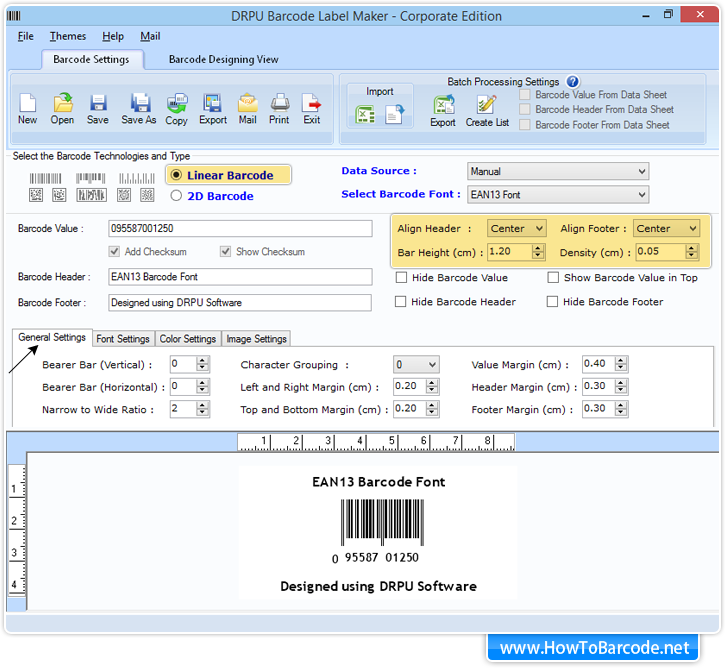The width and height of the screenshot is (725, 668).
Task: Select the third linear barcode sample thumbnail
Action: [x=137, y=178]
